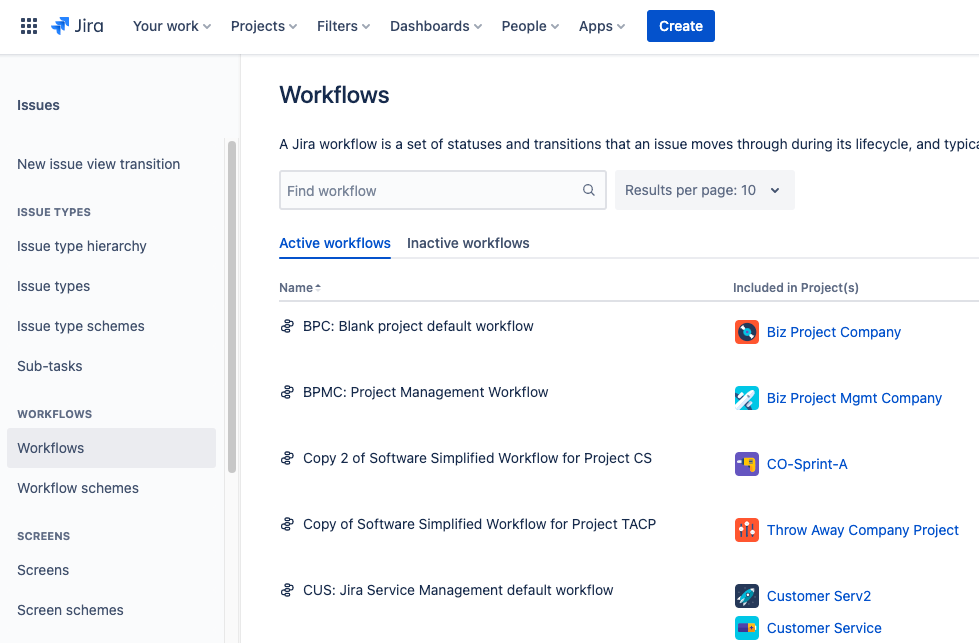
Task: Expand the Dashboards menu
Action: coord(436,26)
